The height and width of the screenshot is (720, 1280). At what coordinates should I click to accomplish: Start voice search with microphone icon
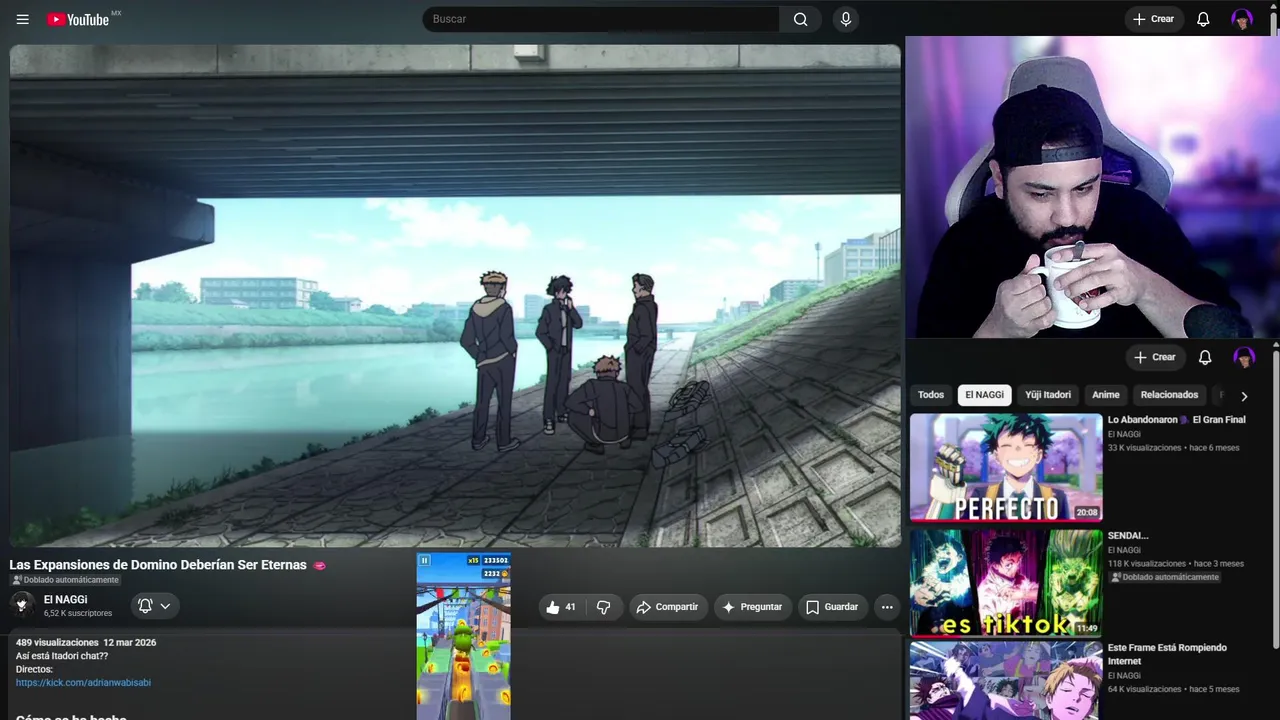846,19
